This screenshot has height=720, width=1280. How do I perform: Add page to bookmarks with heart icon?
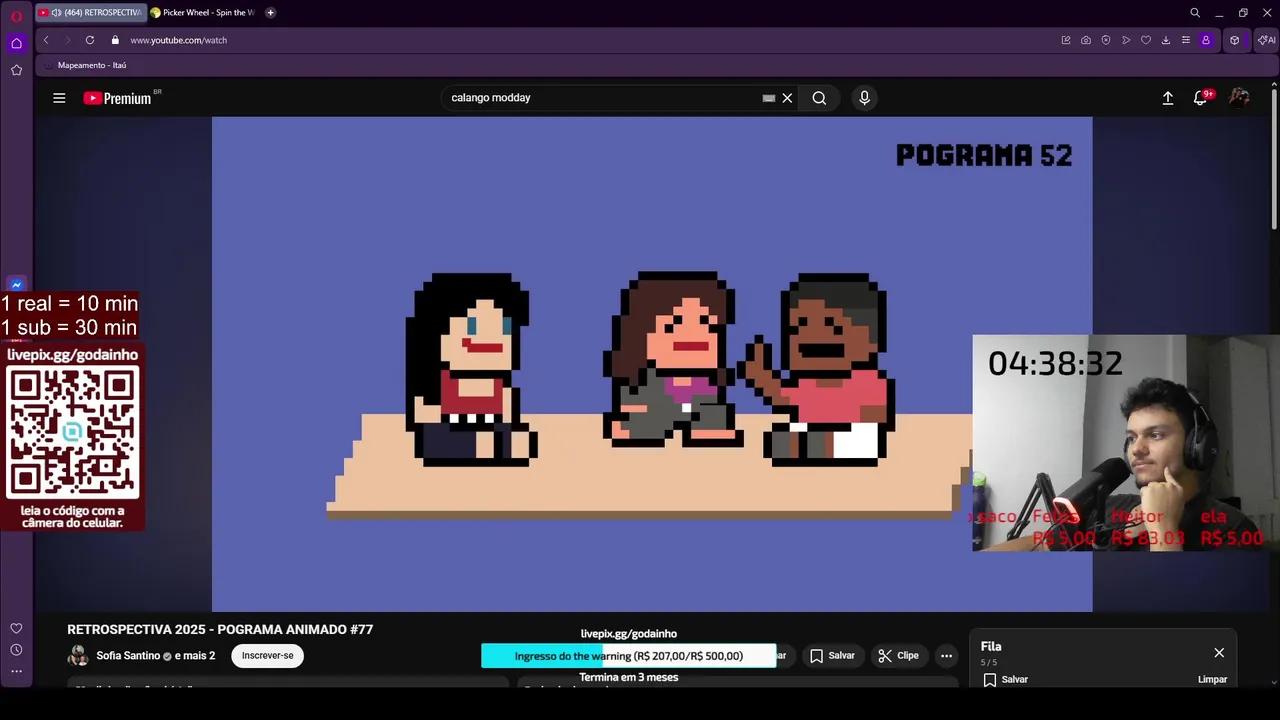pos(1146,40)
